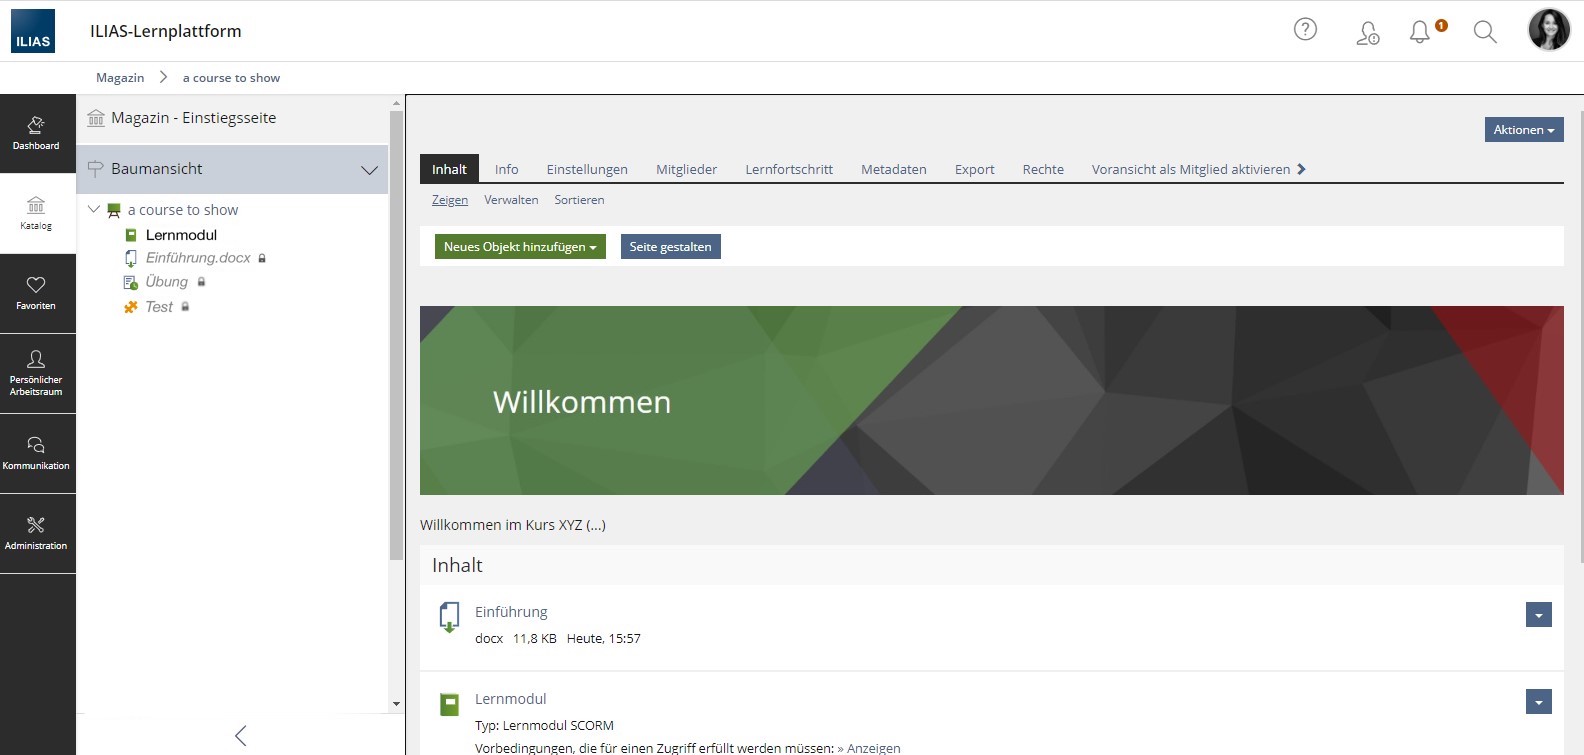This screenshot has height=755, width=1584.
Task: Open the Einführung actions dropdown arrow
Action: coord(1539,615)
